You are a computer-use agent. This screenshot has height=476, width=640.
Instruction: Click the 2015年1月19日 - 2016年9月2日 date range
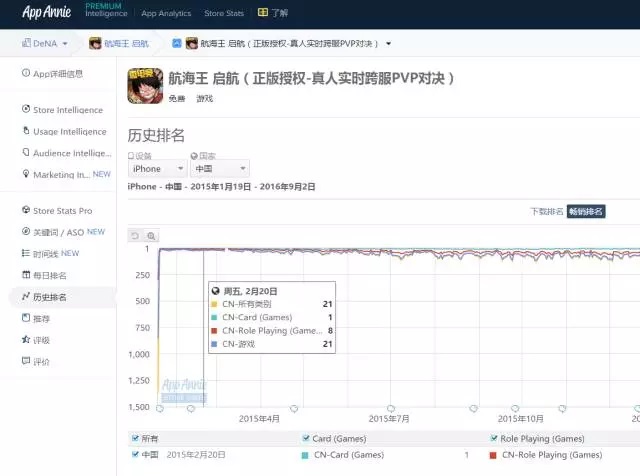tap(253, 187)
